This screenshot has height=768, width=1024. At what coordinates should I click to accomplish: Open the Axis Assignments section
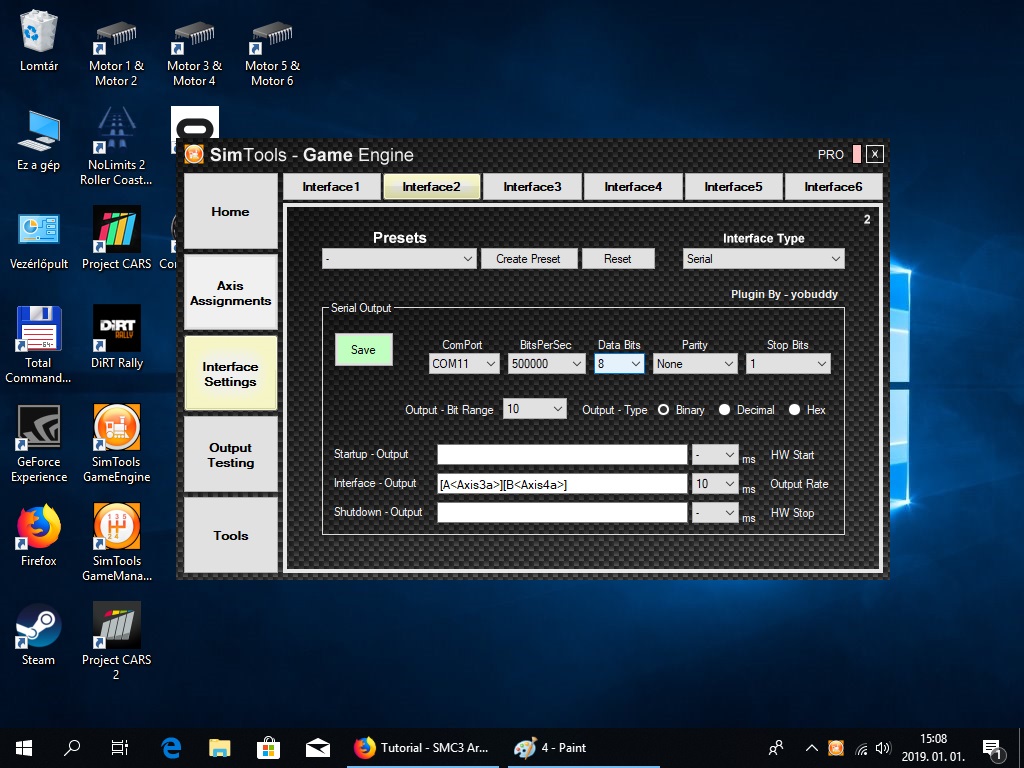(x=230, y=293)
